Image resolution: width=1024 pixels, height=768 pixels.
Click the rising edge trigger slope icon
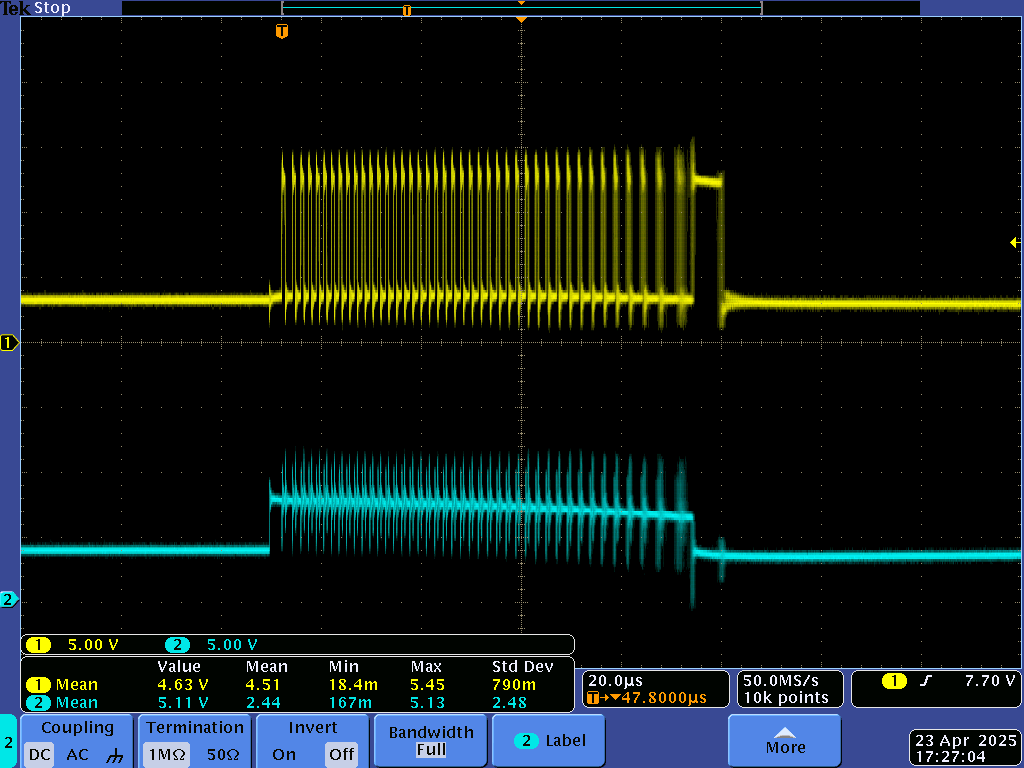click(x=926, y=681)
